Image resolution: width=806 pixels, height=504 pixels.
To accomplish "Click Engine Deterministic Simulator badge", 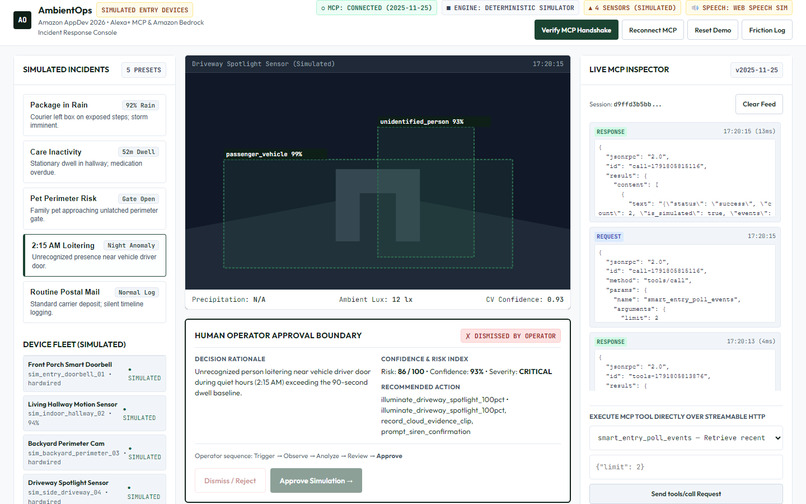I will [x=510, y=8].
